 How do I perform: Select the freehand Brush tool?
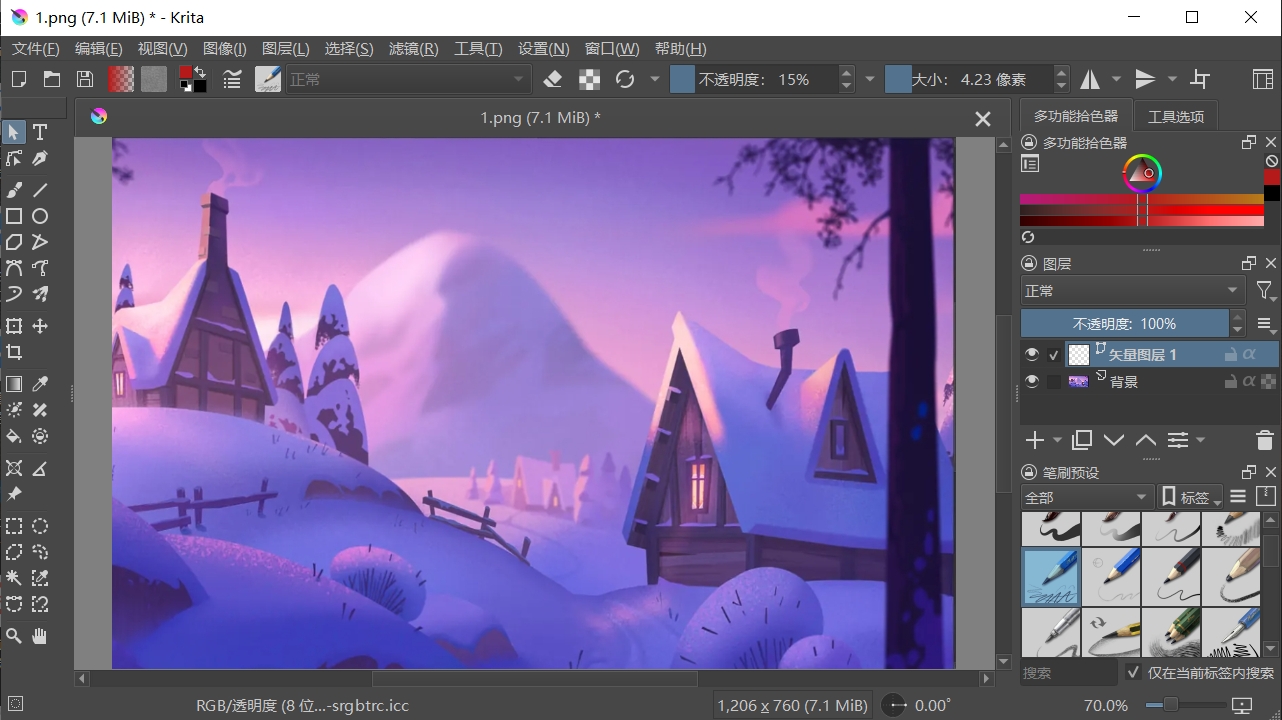coord(14,190)
